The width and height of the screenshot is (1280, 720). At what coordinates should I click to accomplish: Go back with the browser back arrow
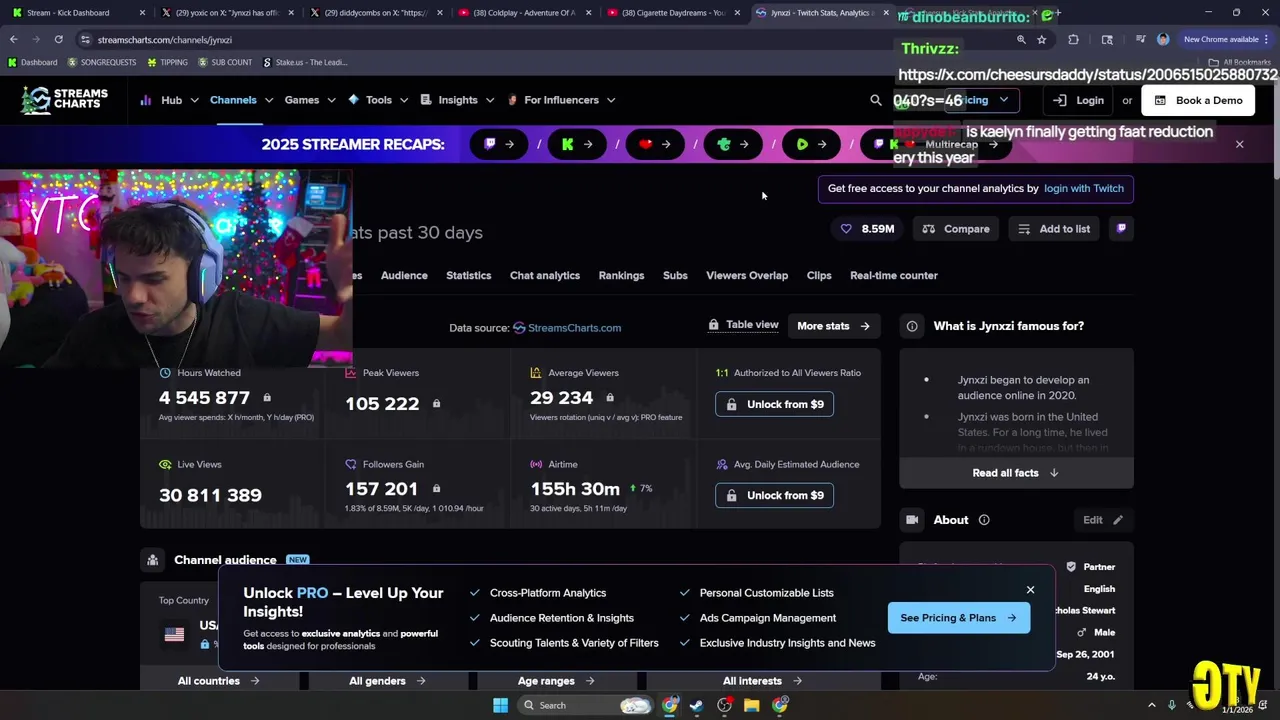tap(13, 39)
